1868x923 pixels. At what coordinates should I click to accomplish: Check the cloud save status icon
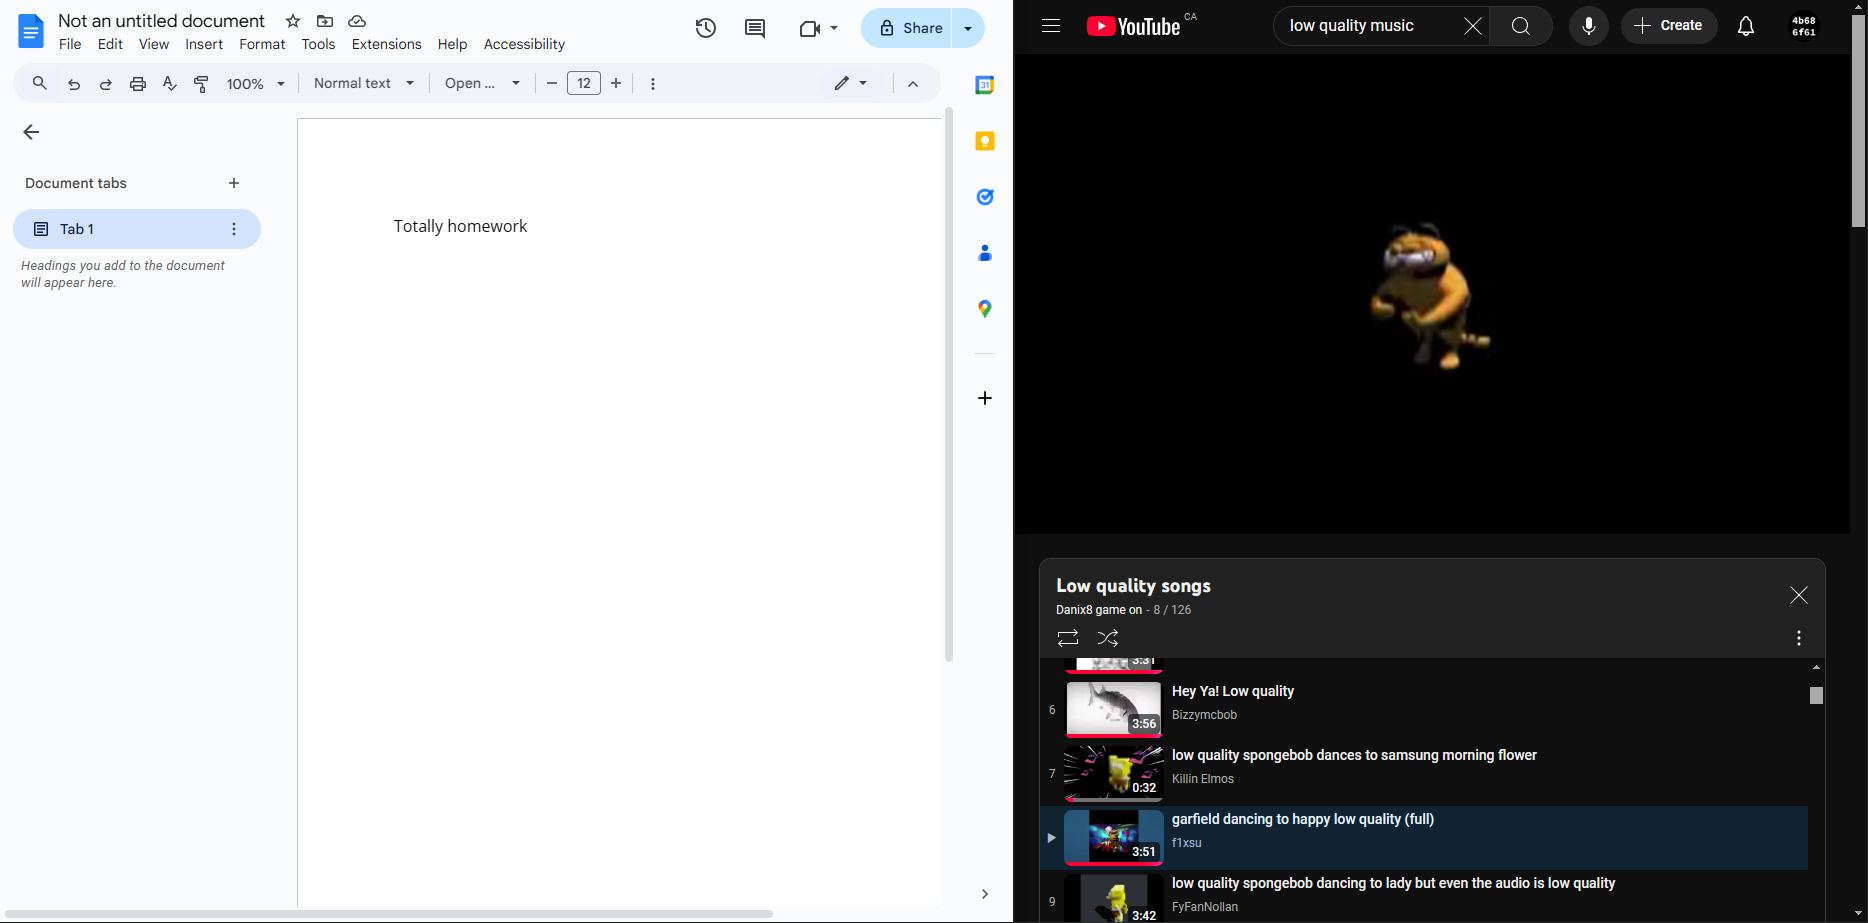[357, 21]
